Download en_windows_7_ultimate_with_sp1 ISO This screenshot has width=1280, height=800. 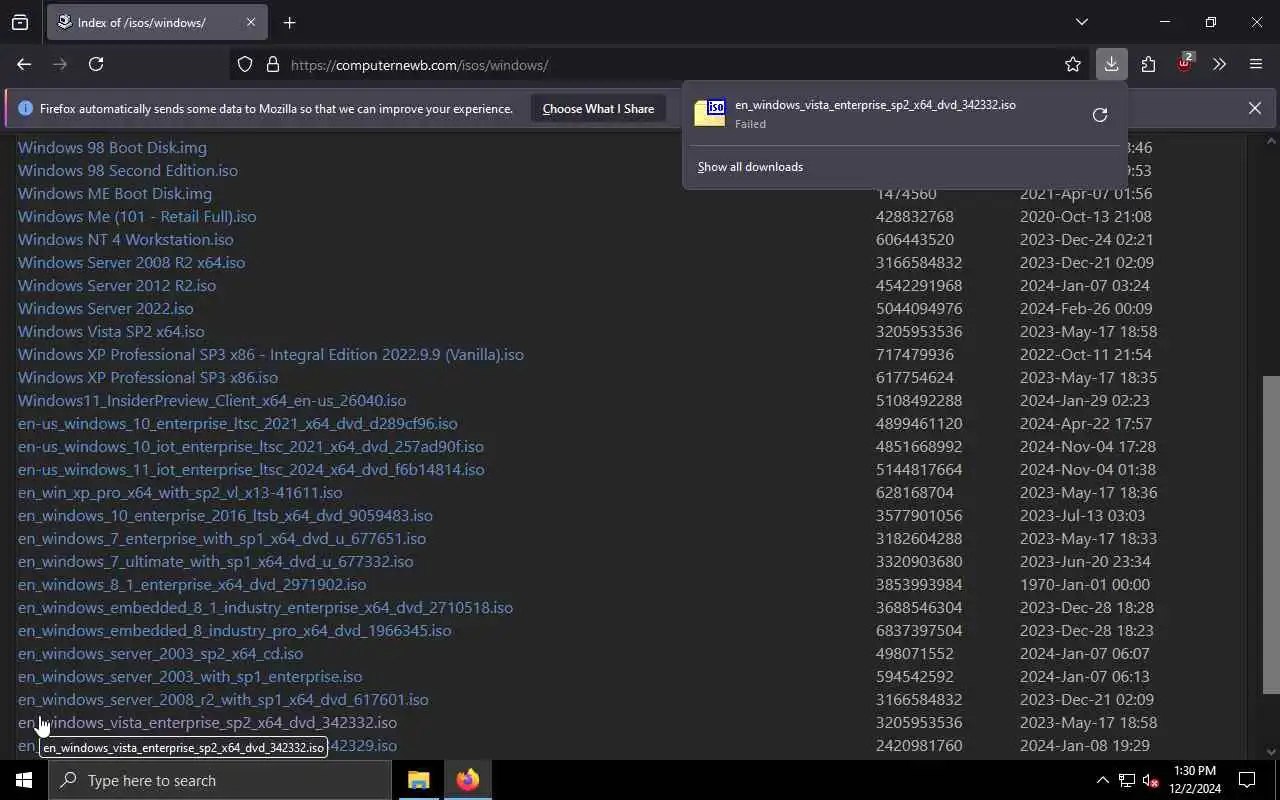(x=215, y=561)
